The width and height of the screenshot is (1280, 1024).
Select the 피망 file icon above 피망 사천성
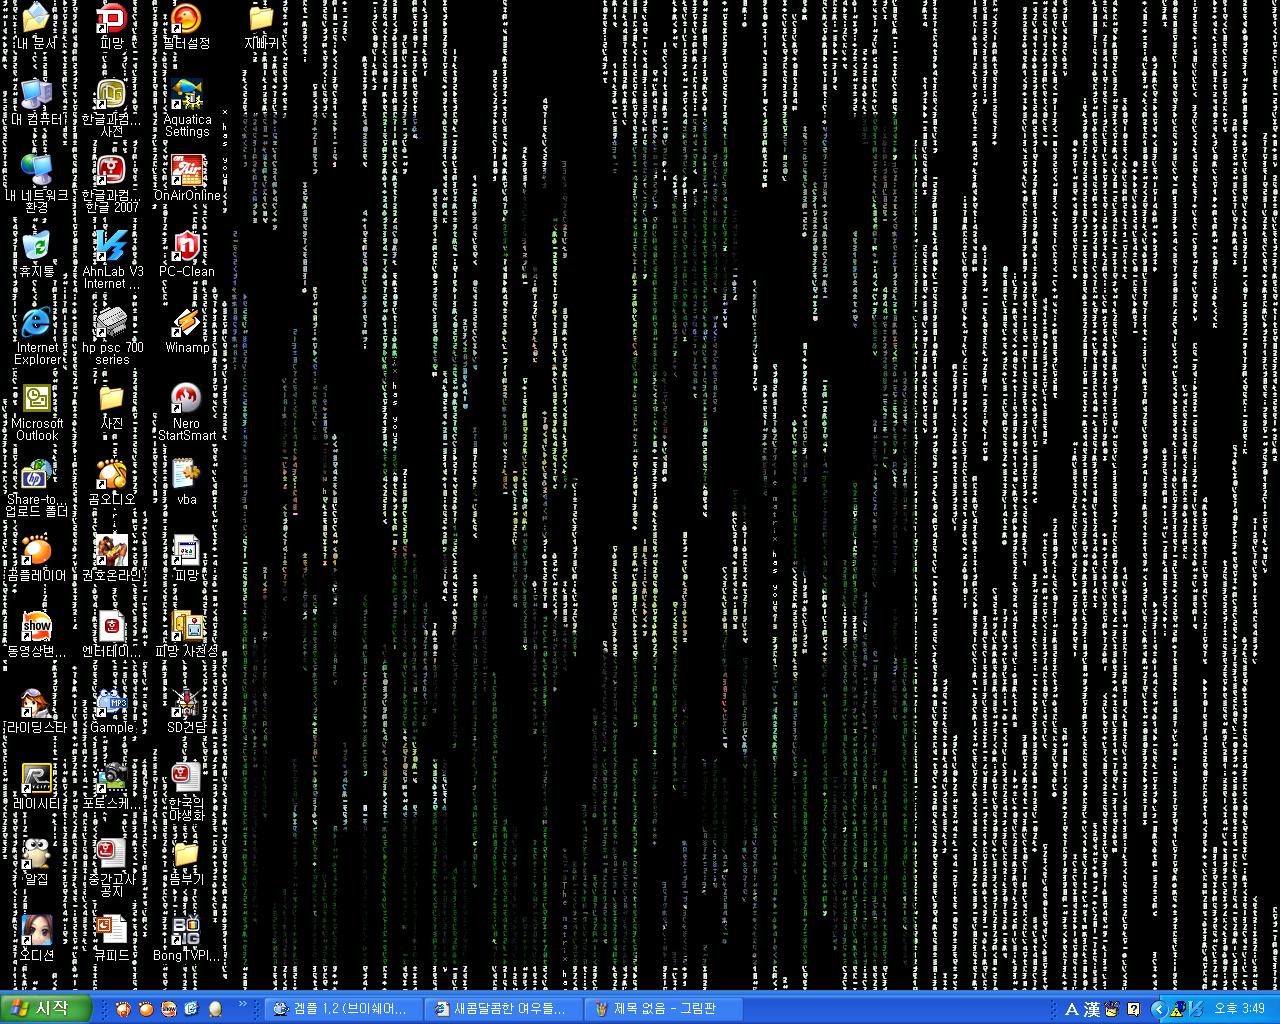187,557
